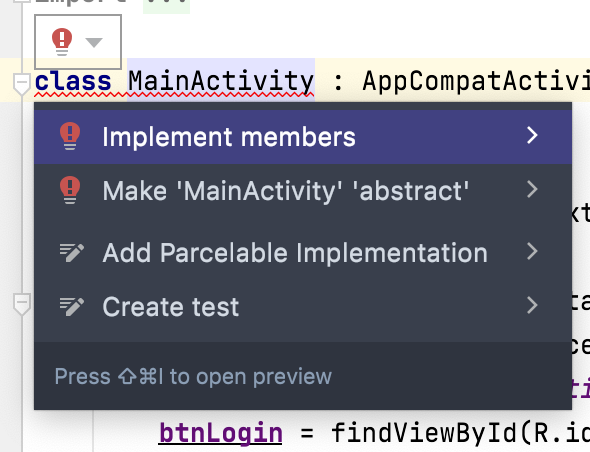590x452 pixels.
Task: Click the red error bulb above the class line
Action: tap(62, 42)
